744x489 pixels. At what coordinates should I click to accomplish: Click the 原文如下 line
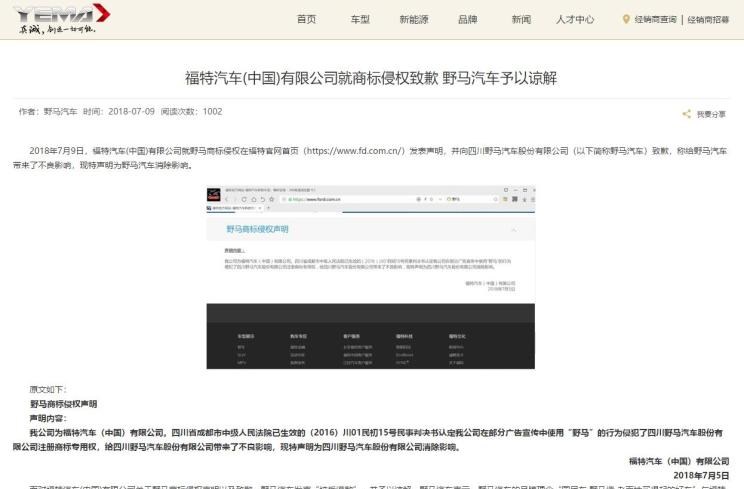pyautogui.click(x=48, y=389)
